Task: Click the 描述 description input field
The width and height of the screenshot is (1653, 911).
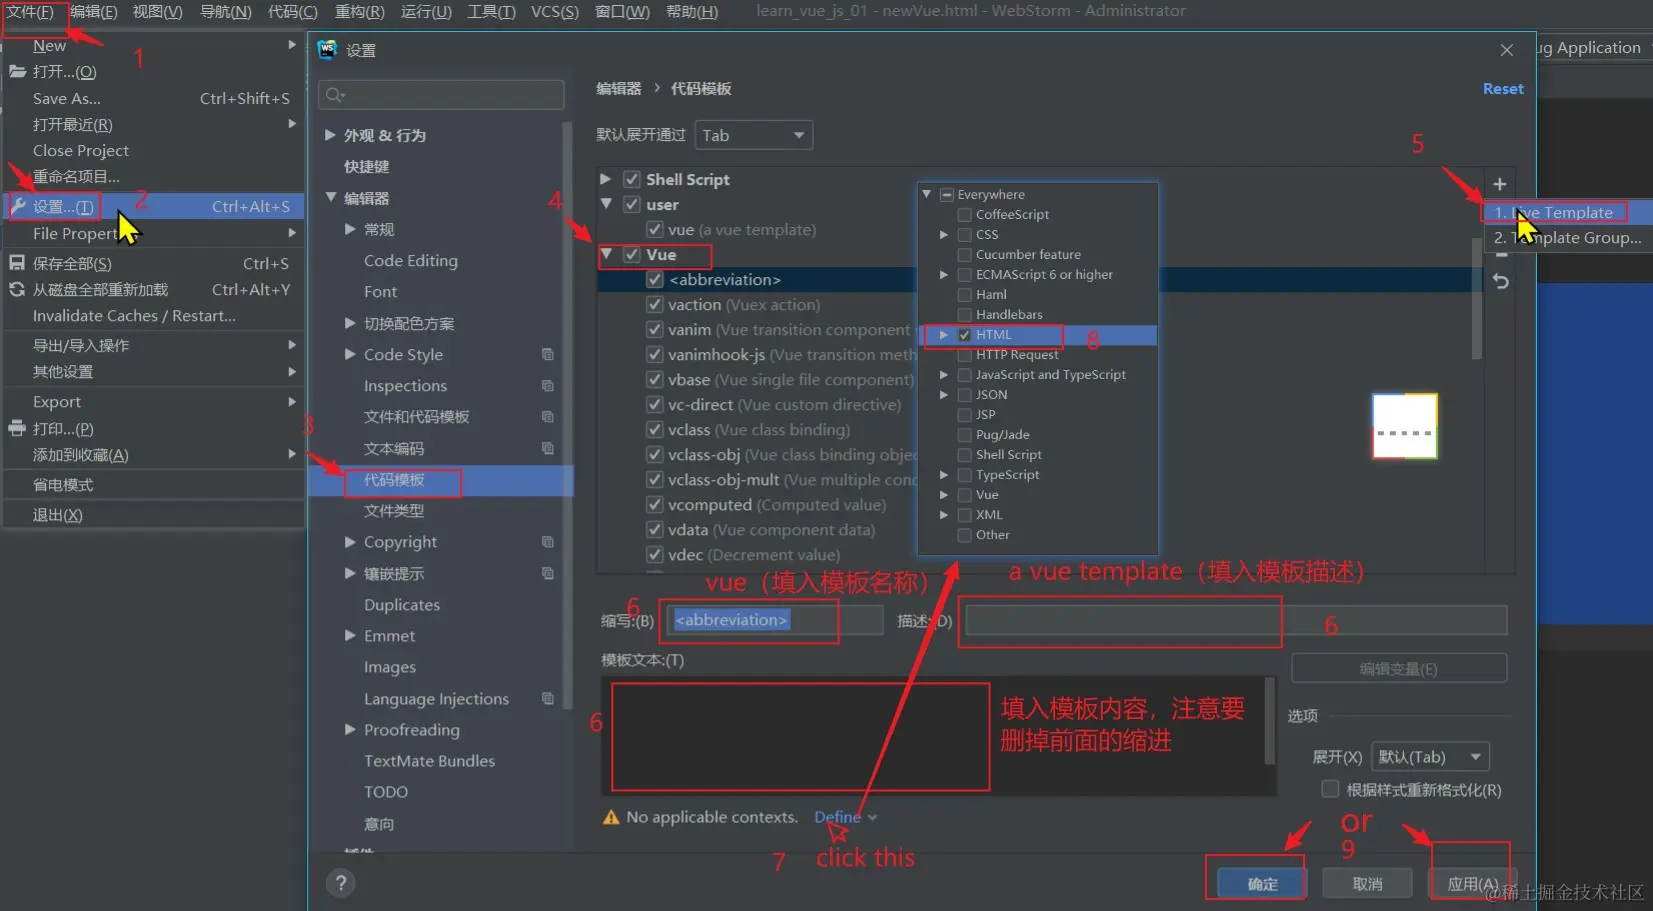Action: coord(1235,620)
